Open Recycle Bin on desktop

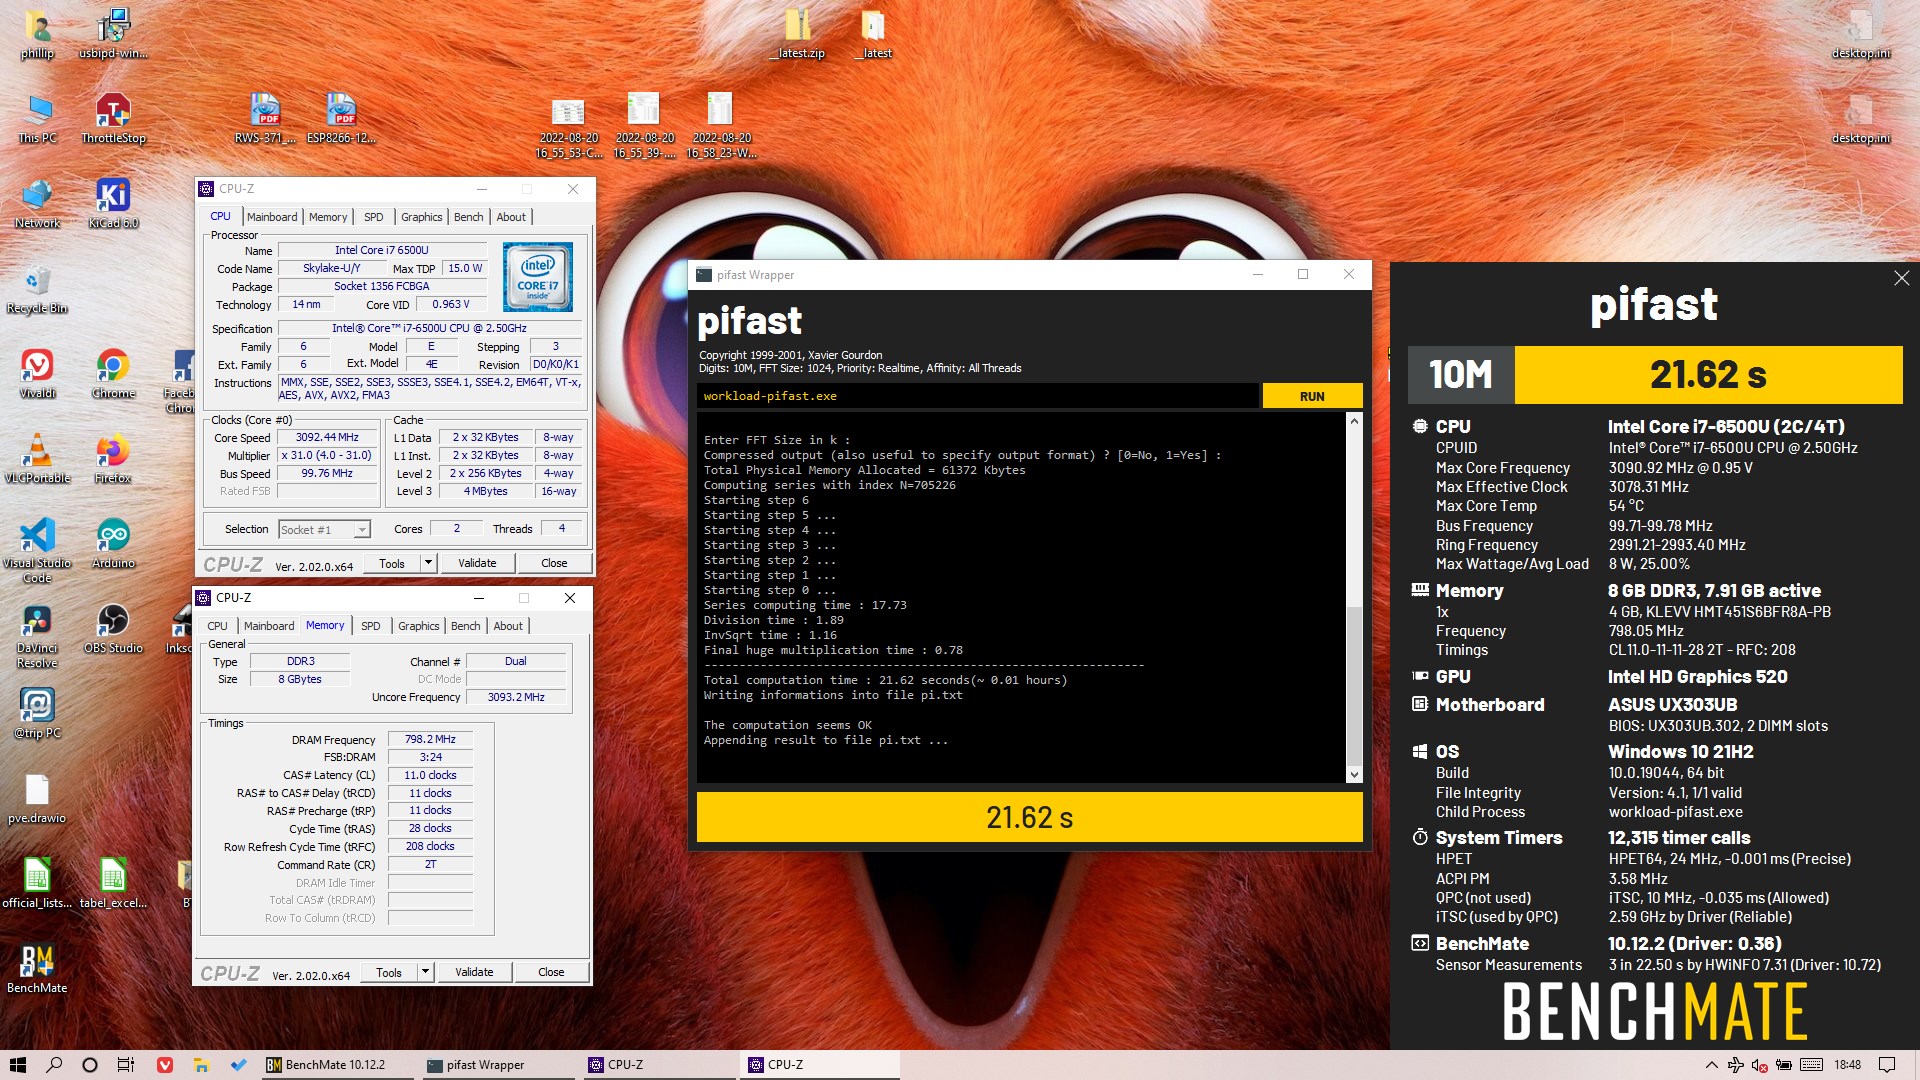click(37, 288)
